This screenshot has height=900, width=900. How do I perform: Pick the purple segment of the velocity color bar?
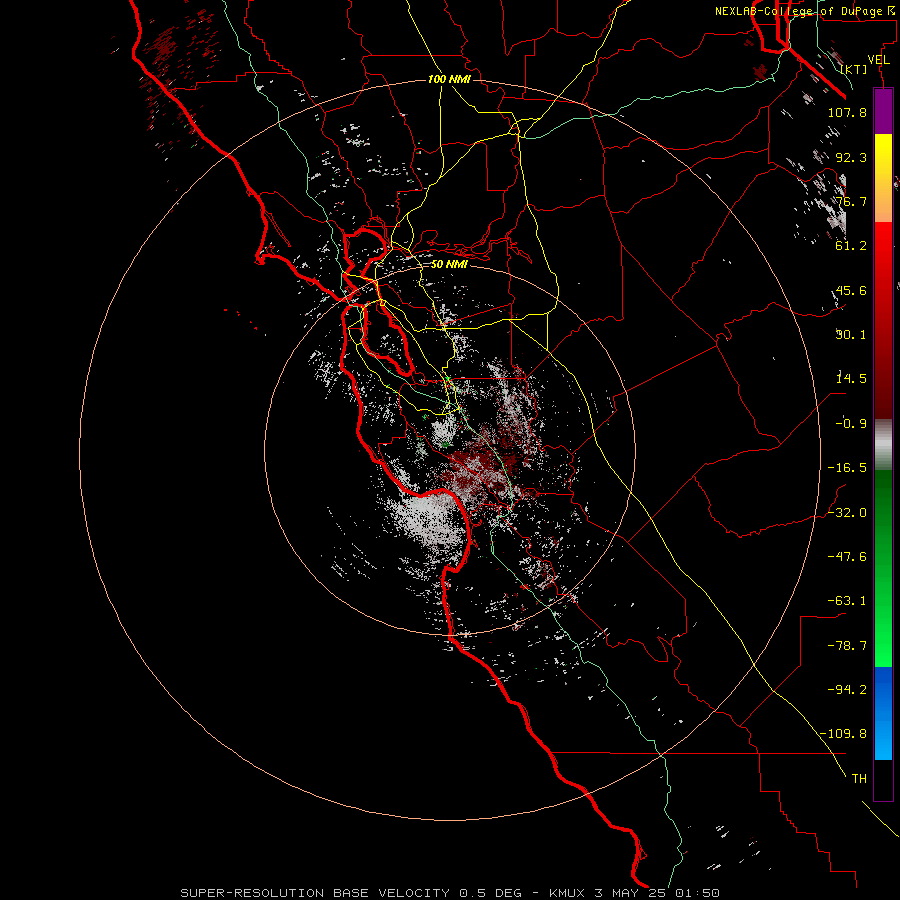coord(883,112)
